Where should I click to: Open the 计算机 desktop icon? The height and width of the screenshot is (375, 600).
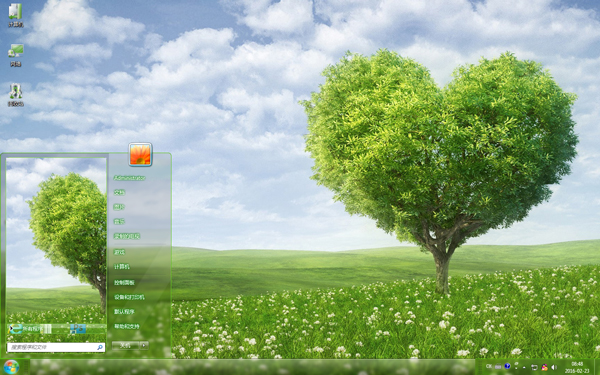15,15
